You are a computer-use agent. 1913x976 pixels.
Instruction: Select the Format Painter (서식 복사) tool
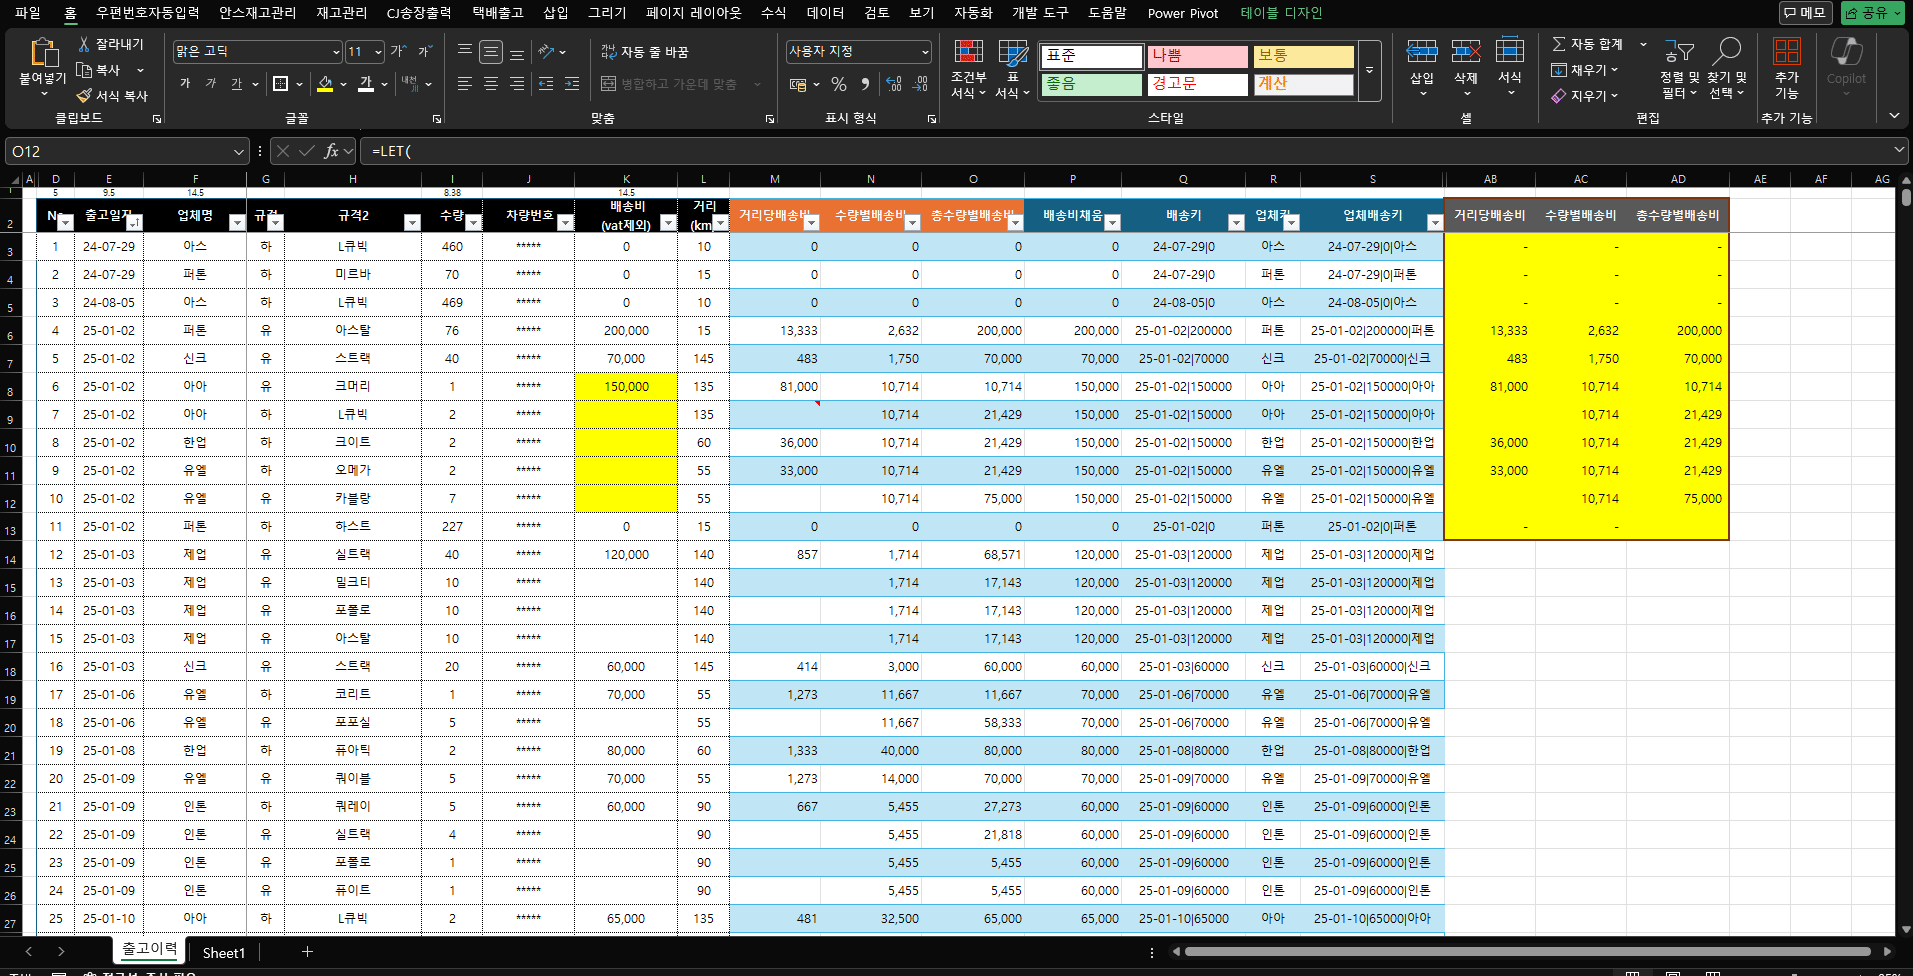coord(112,96)
